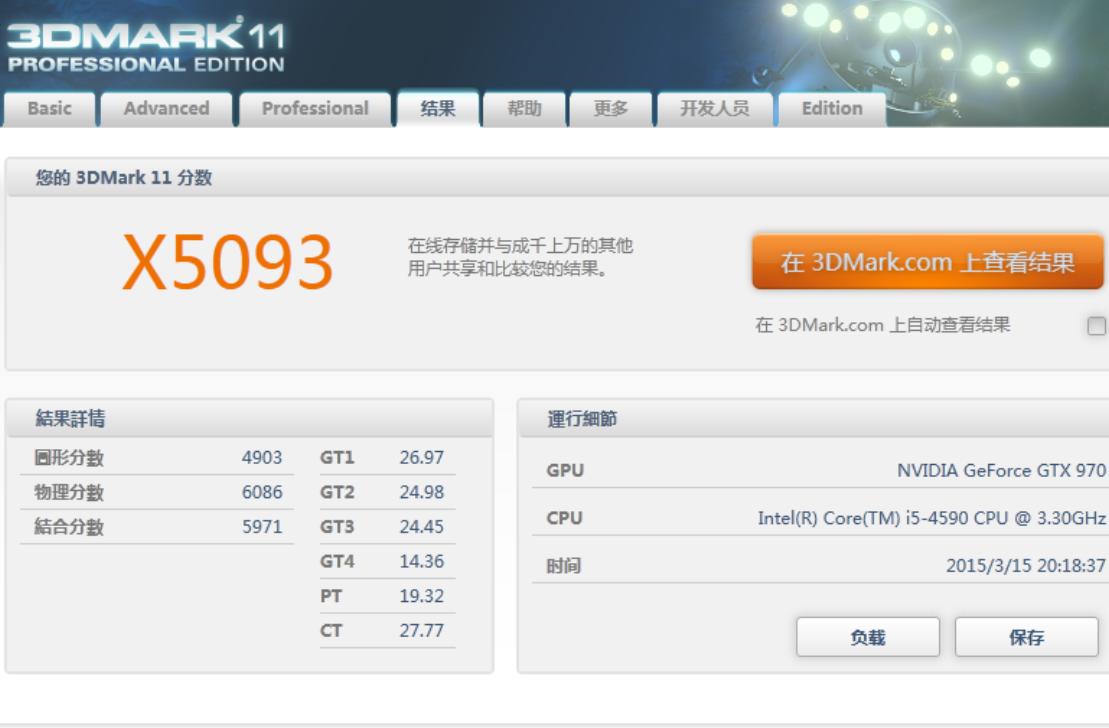This screenshot has height=728, width=1109.
Task: Click the 結合分數 row label
Action: [69, 527]
